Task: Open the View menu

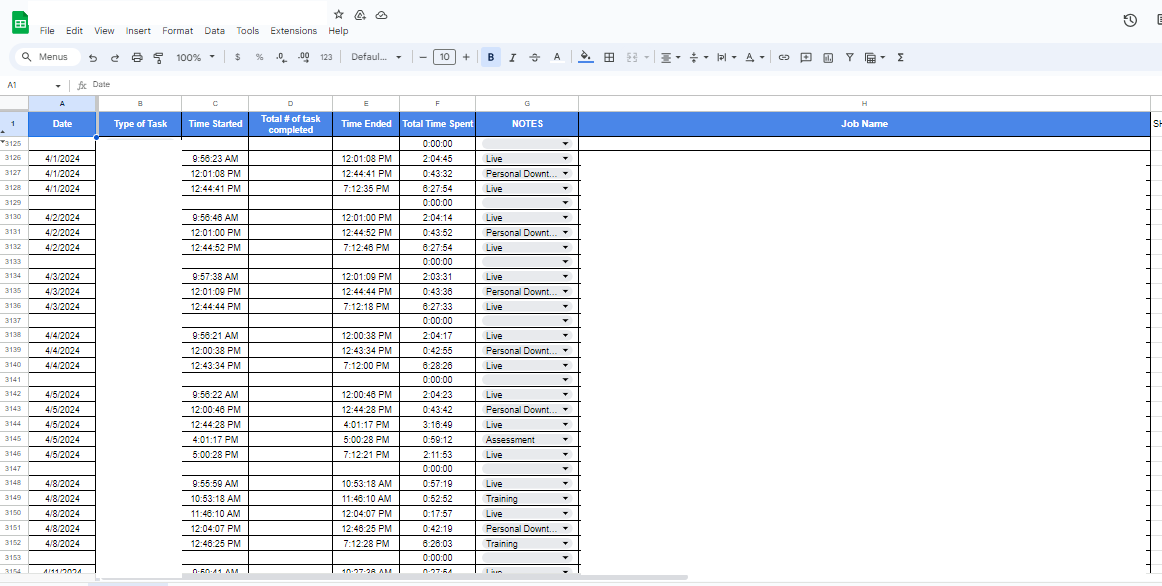Action: click(104, 31)
